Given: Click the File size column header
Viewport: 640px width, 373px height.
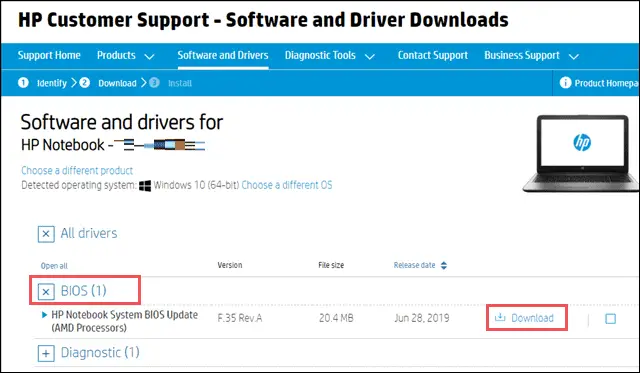Looking at the screenshot, I should [x=331, y=265].
